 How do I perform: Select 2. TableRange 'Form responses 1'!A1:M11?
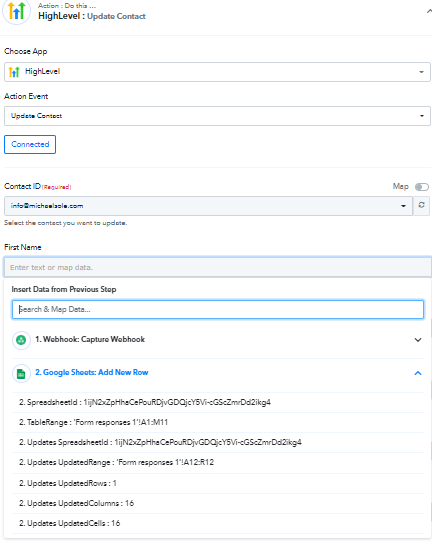point(218,422)
